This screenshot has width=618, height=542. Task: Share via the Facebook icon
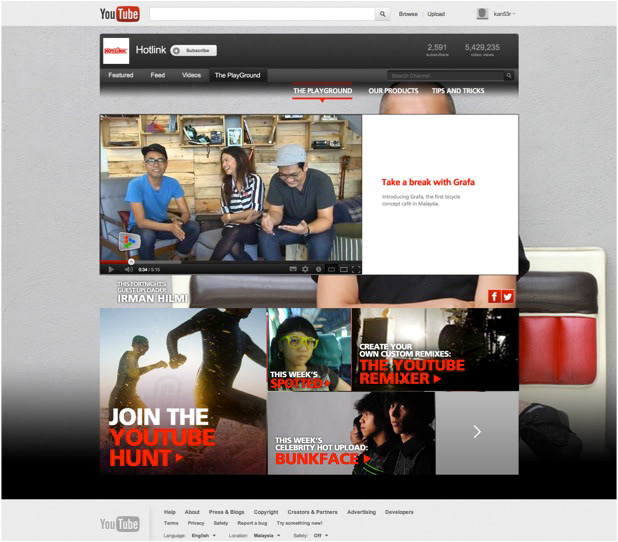click(494, 296)
